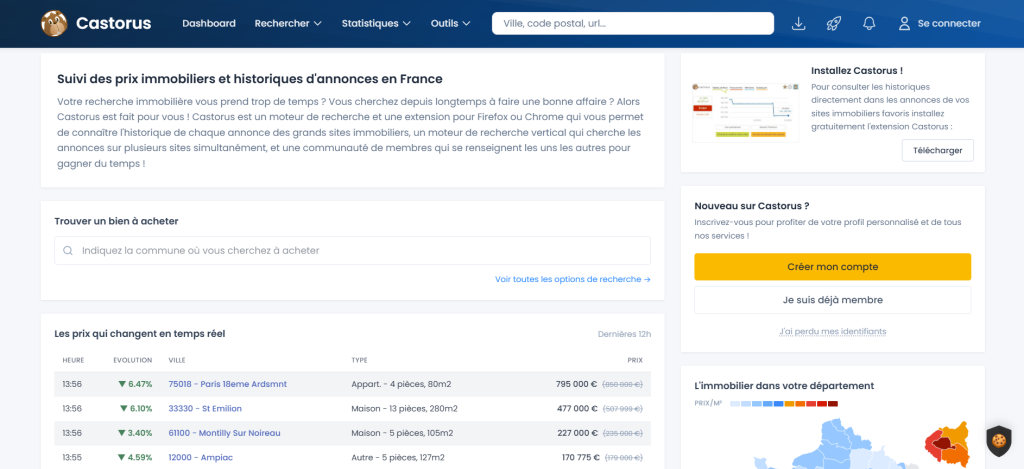Image resolution: width=1024 pixels, height=469 pixels.
Task: Click the magnifier icon in commune search
Action: coord(68,250)
